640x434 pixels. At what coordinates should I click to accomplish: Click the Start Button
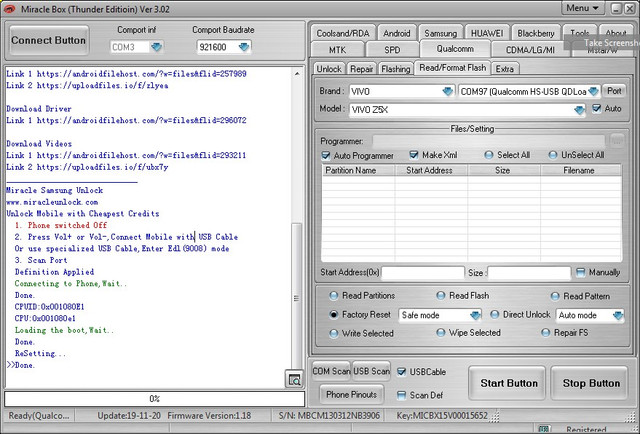click(509, 383)
